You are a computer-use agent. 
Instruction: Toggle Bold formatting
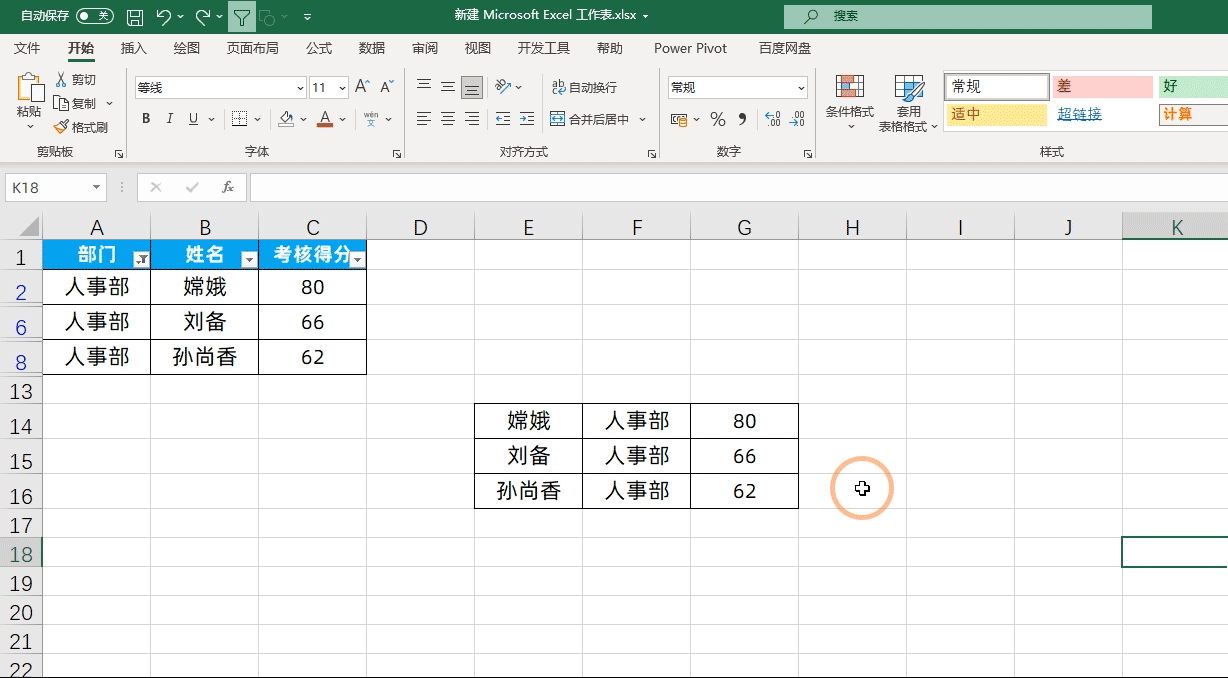tap(146, 119)
